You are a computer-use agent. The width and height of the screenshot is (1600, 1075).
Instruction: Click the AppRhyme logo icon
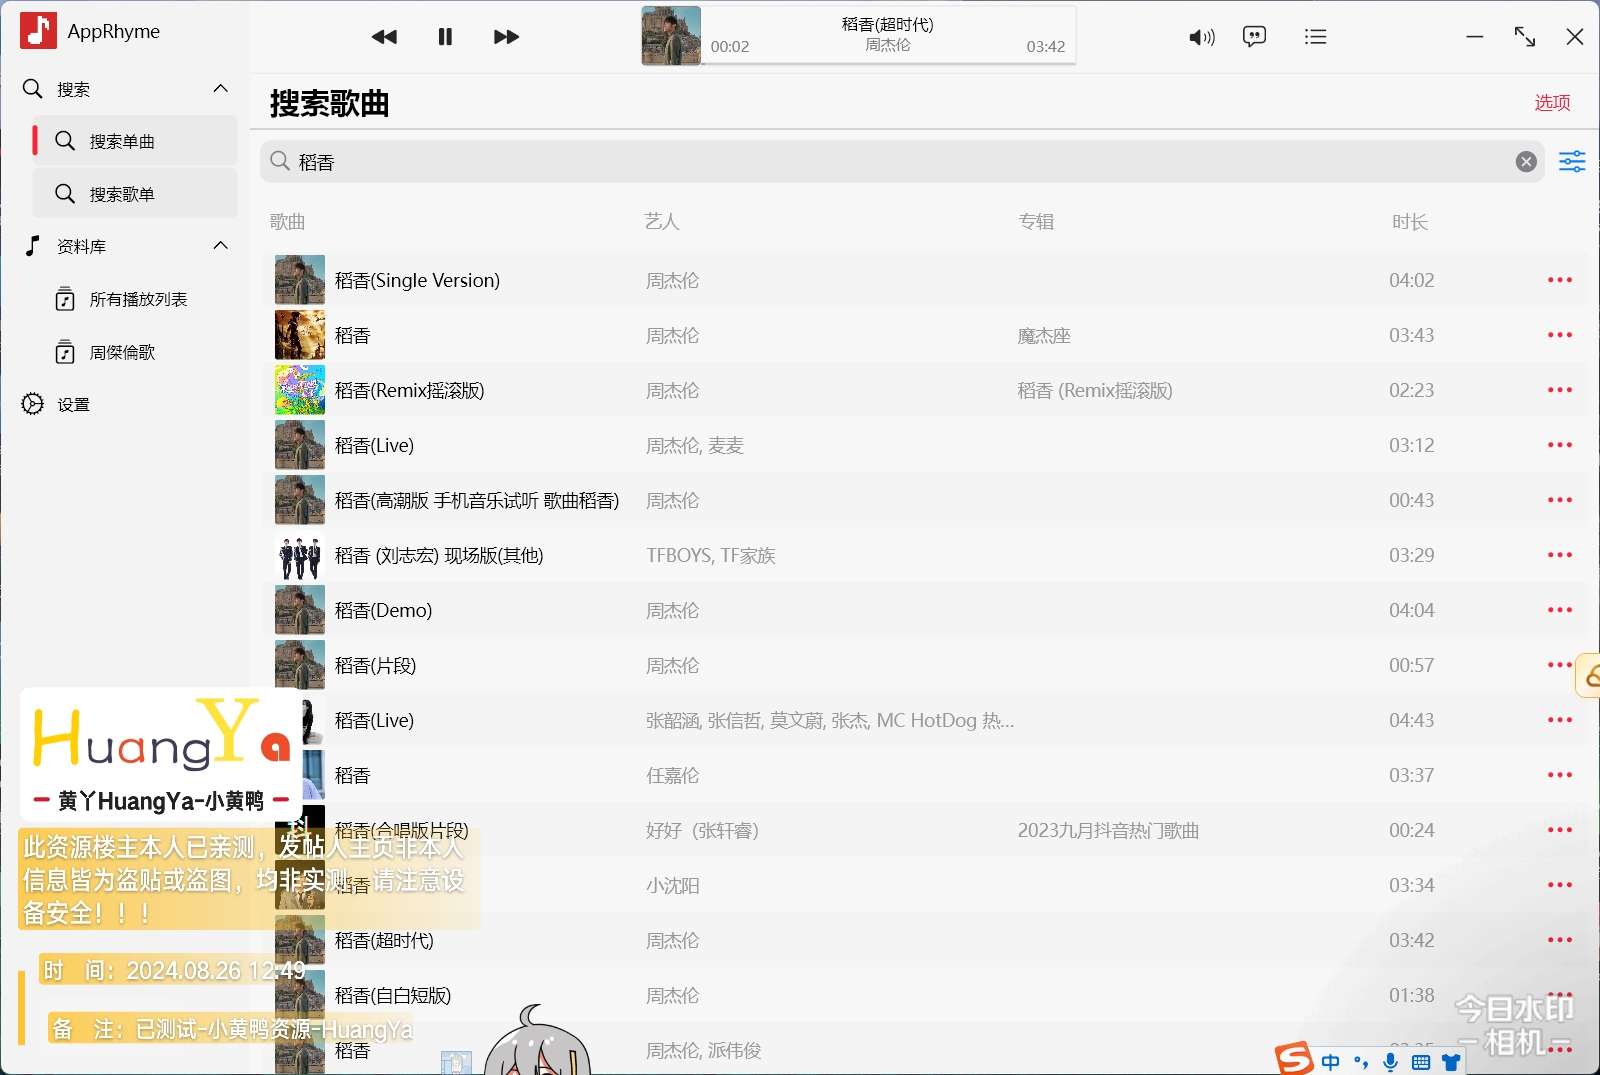click(38, 31)
